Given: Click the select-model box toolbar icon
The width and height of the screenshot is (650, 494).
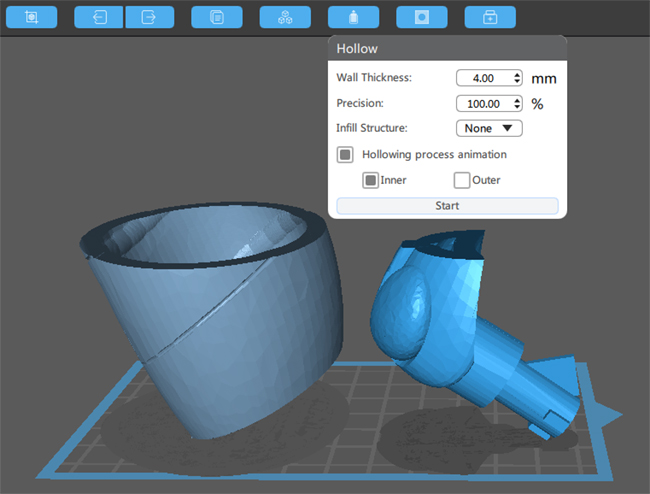Looking at the screenshot, I should [32, 17].
